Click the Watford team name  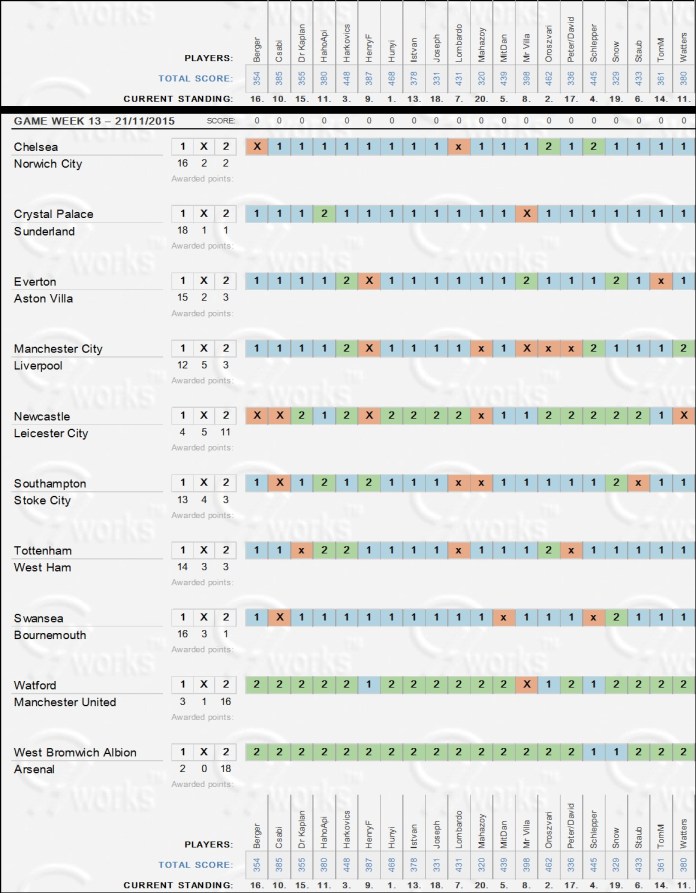point(35,685)
